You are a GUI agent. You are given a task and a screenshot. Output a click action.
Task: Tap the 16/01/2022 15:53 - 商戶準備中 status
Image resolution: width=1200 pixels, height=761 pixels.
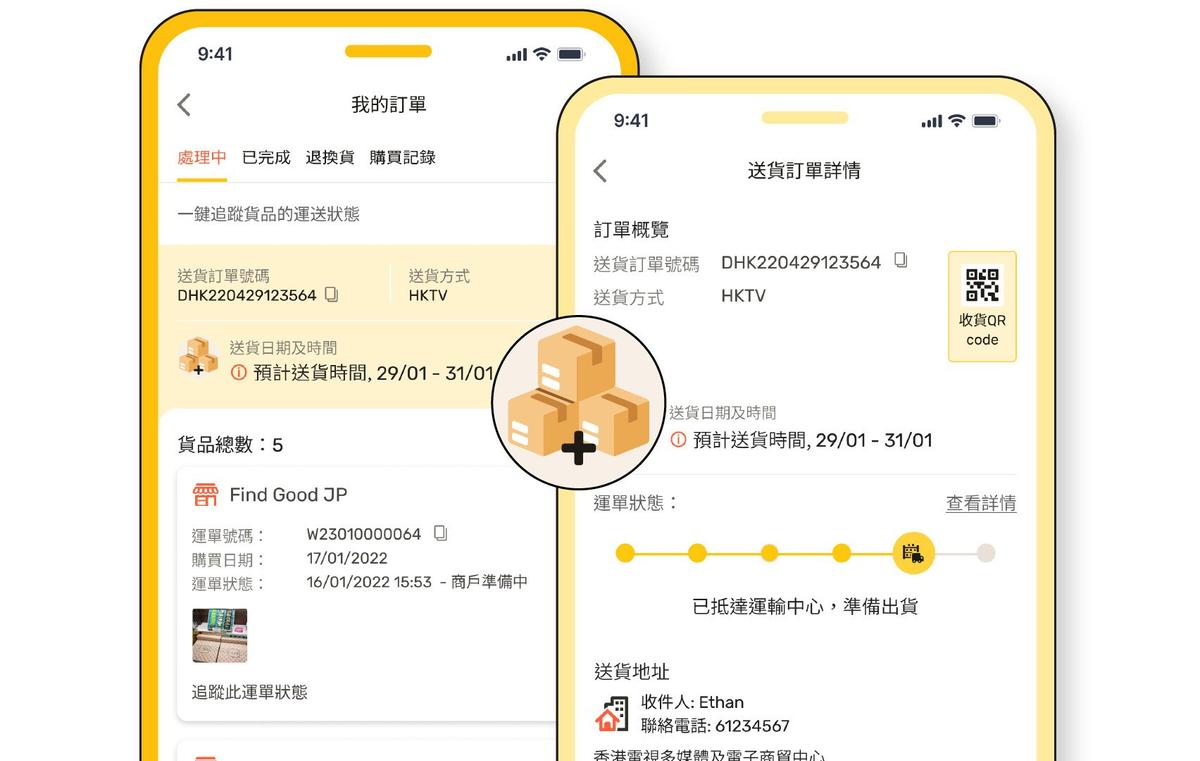(417, 582)
